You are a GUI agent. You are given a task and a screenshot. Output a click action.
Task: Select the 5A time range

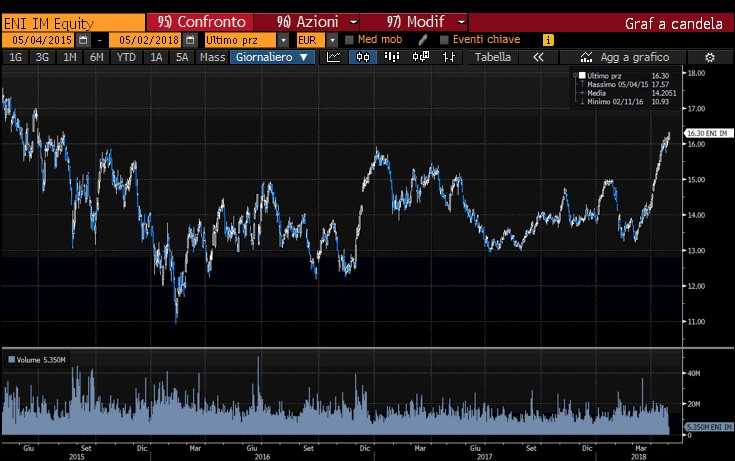182,57
